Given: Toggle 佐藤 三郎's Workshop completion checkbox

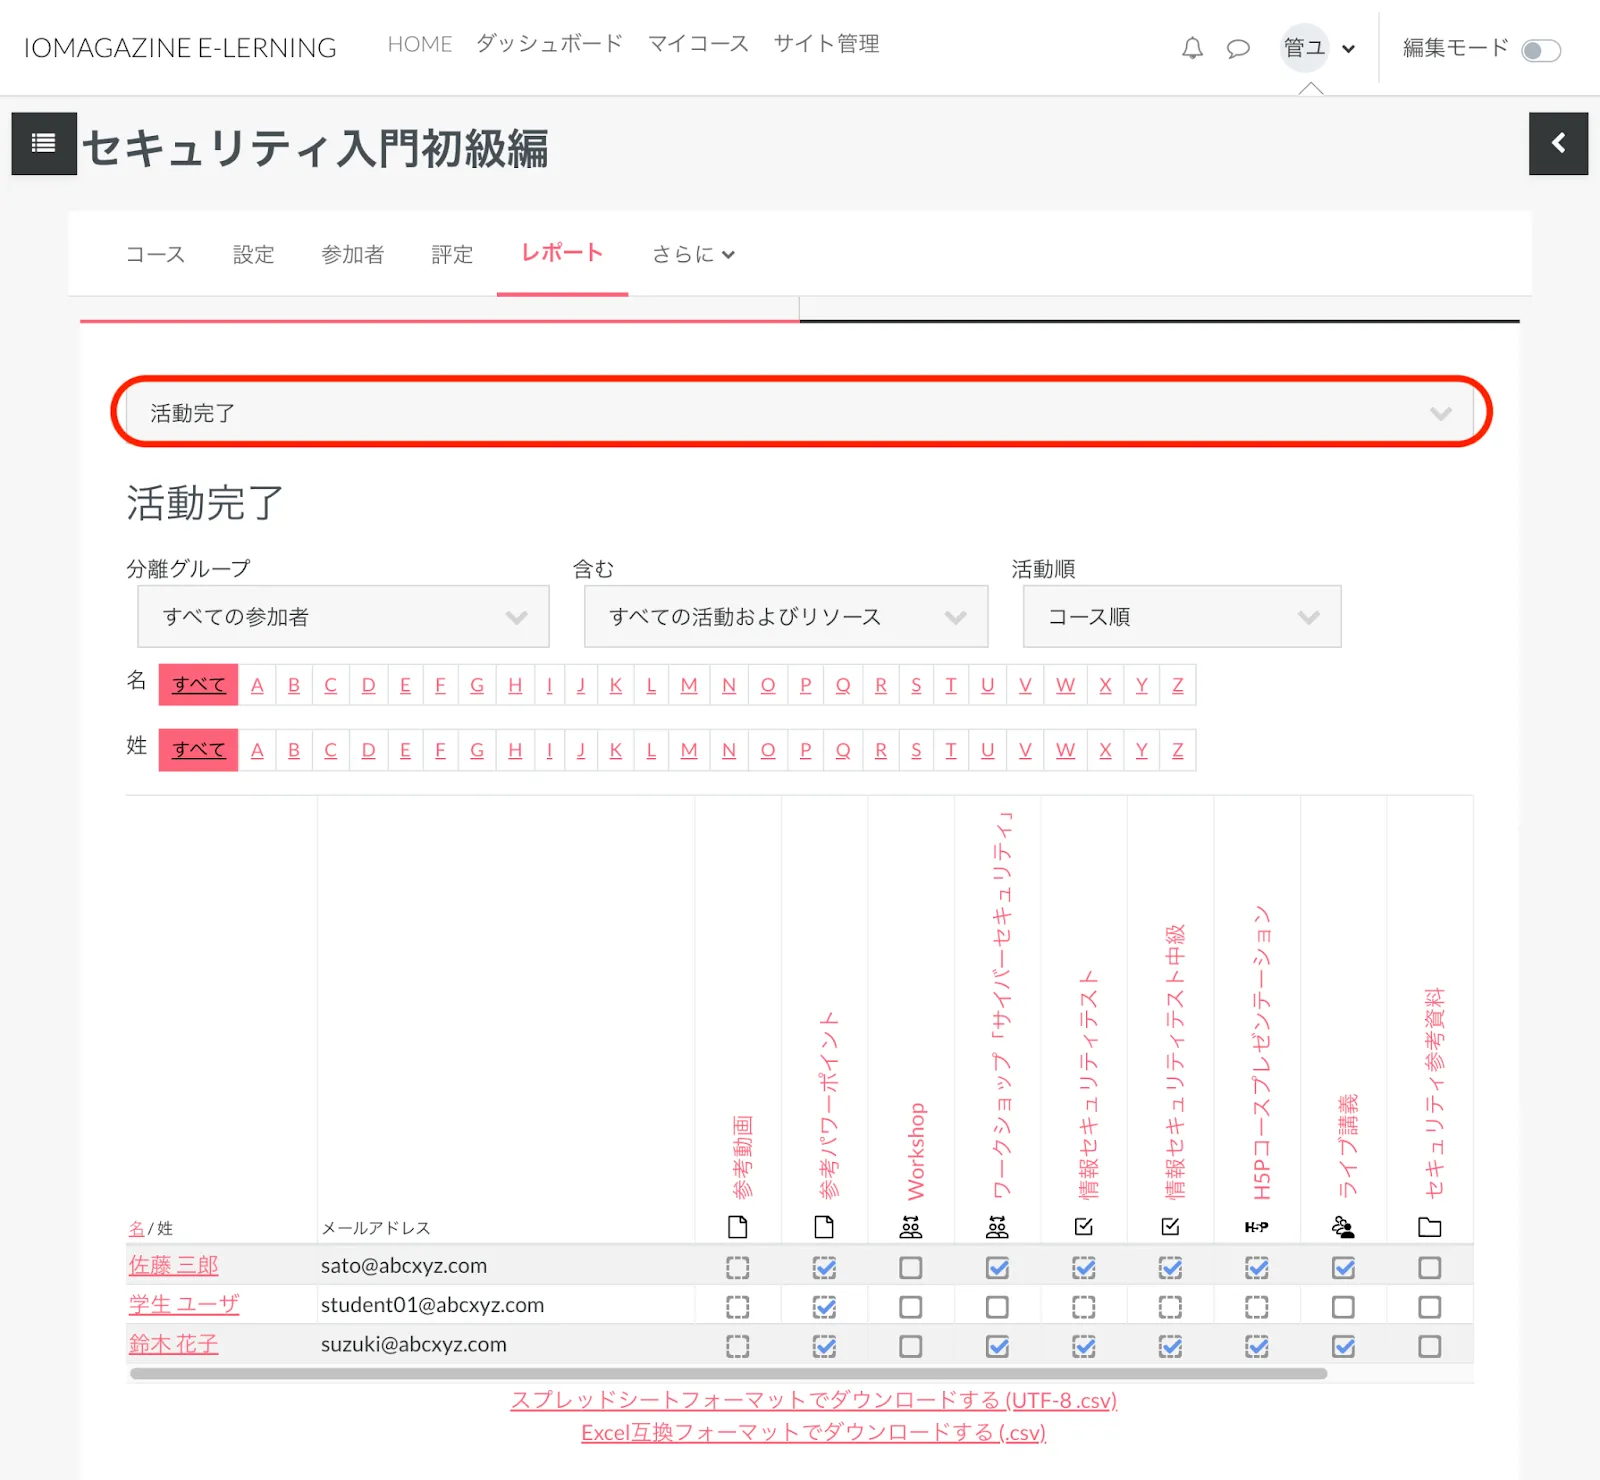Looking at the screenshot, I should click(x=910, y=1268).
